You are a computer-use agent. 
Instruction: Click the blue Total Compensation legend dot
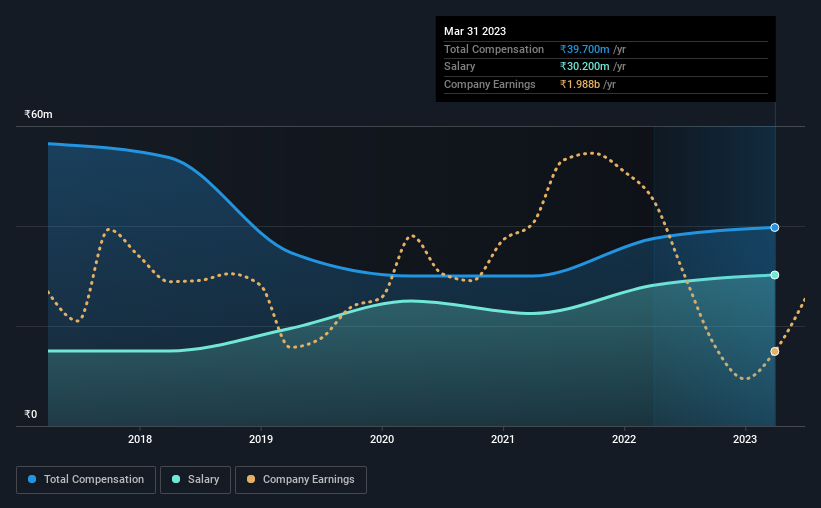coord(32,479)
